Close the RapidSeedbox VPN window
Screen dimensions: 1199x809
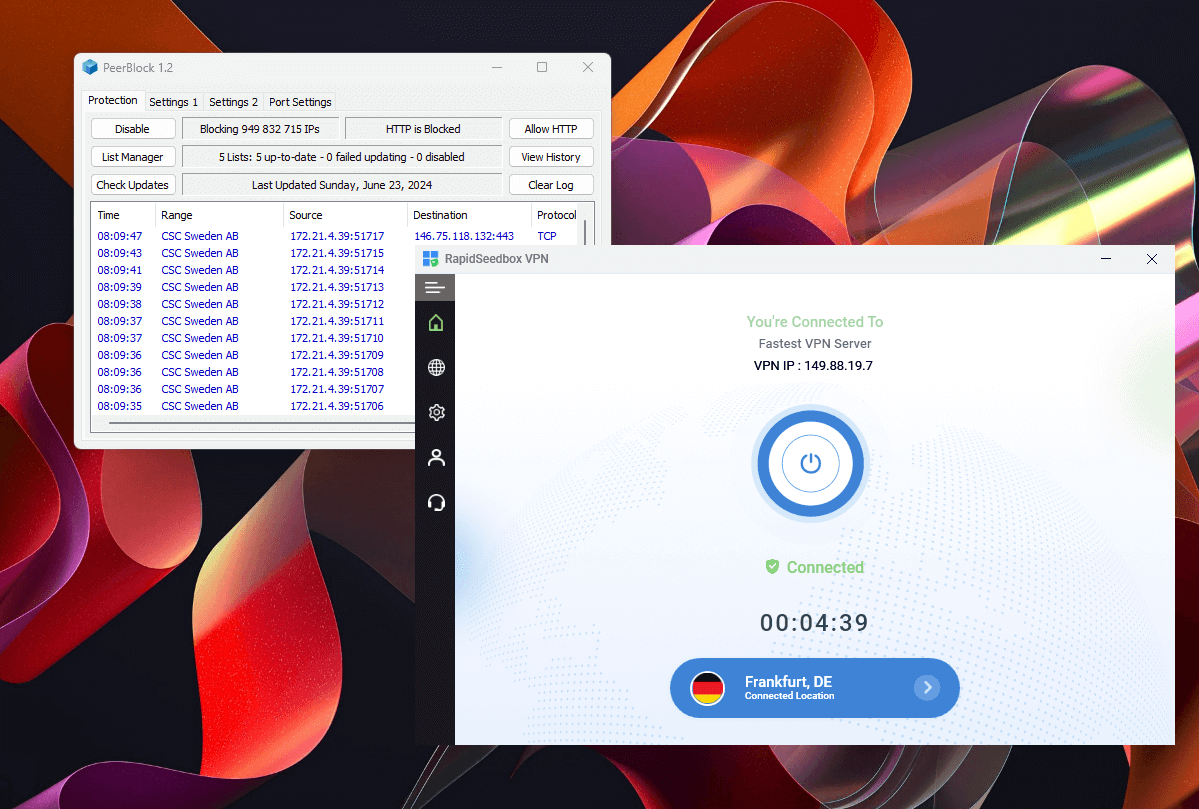click(1152, 259)
